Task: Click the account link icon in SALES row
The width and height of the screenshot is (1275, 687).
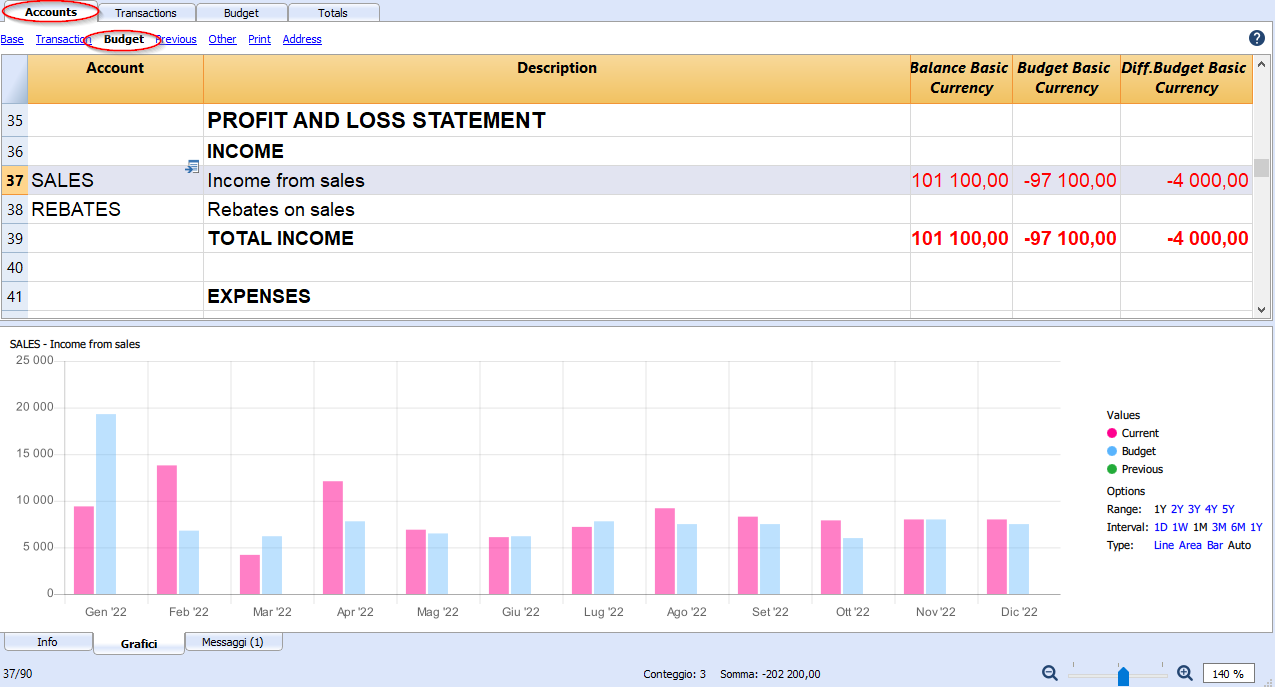Action: pos(192,167)
